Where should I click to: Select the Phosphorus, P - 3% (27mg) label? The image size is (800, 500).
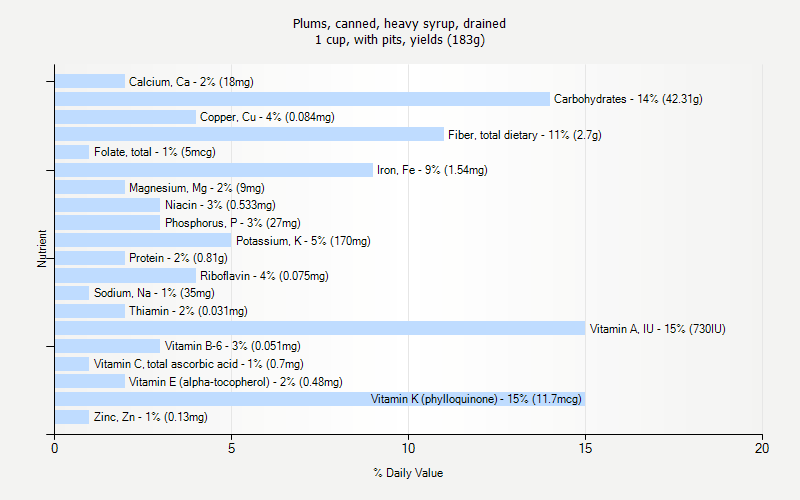pyautogui.click(x=233, y=223)
